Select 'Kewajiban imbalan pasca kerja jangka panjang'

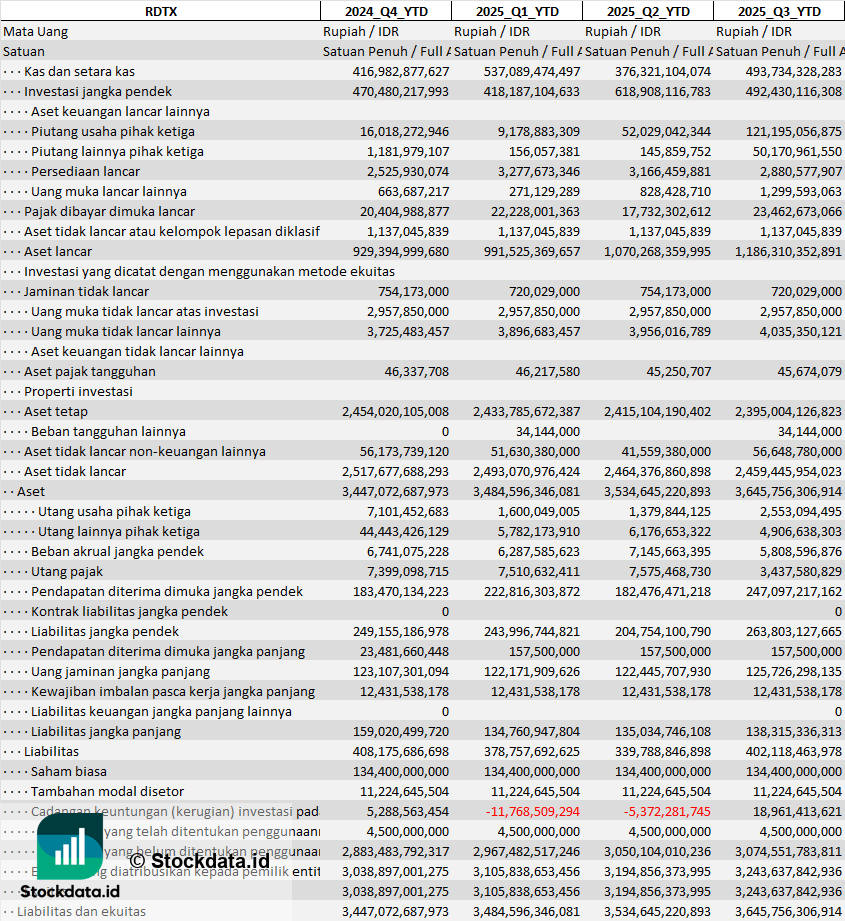coord(173,691)
